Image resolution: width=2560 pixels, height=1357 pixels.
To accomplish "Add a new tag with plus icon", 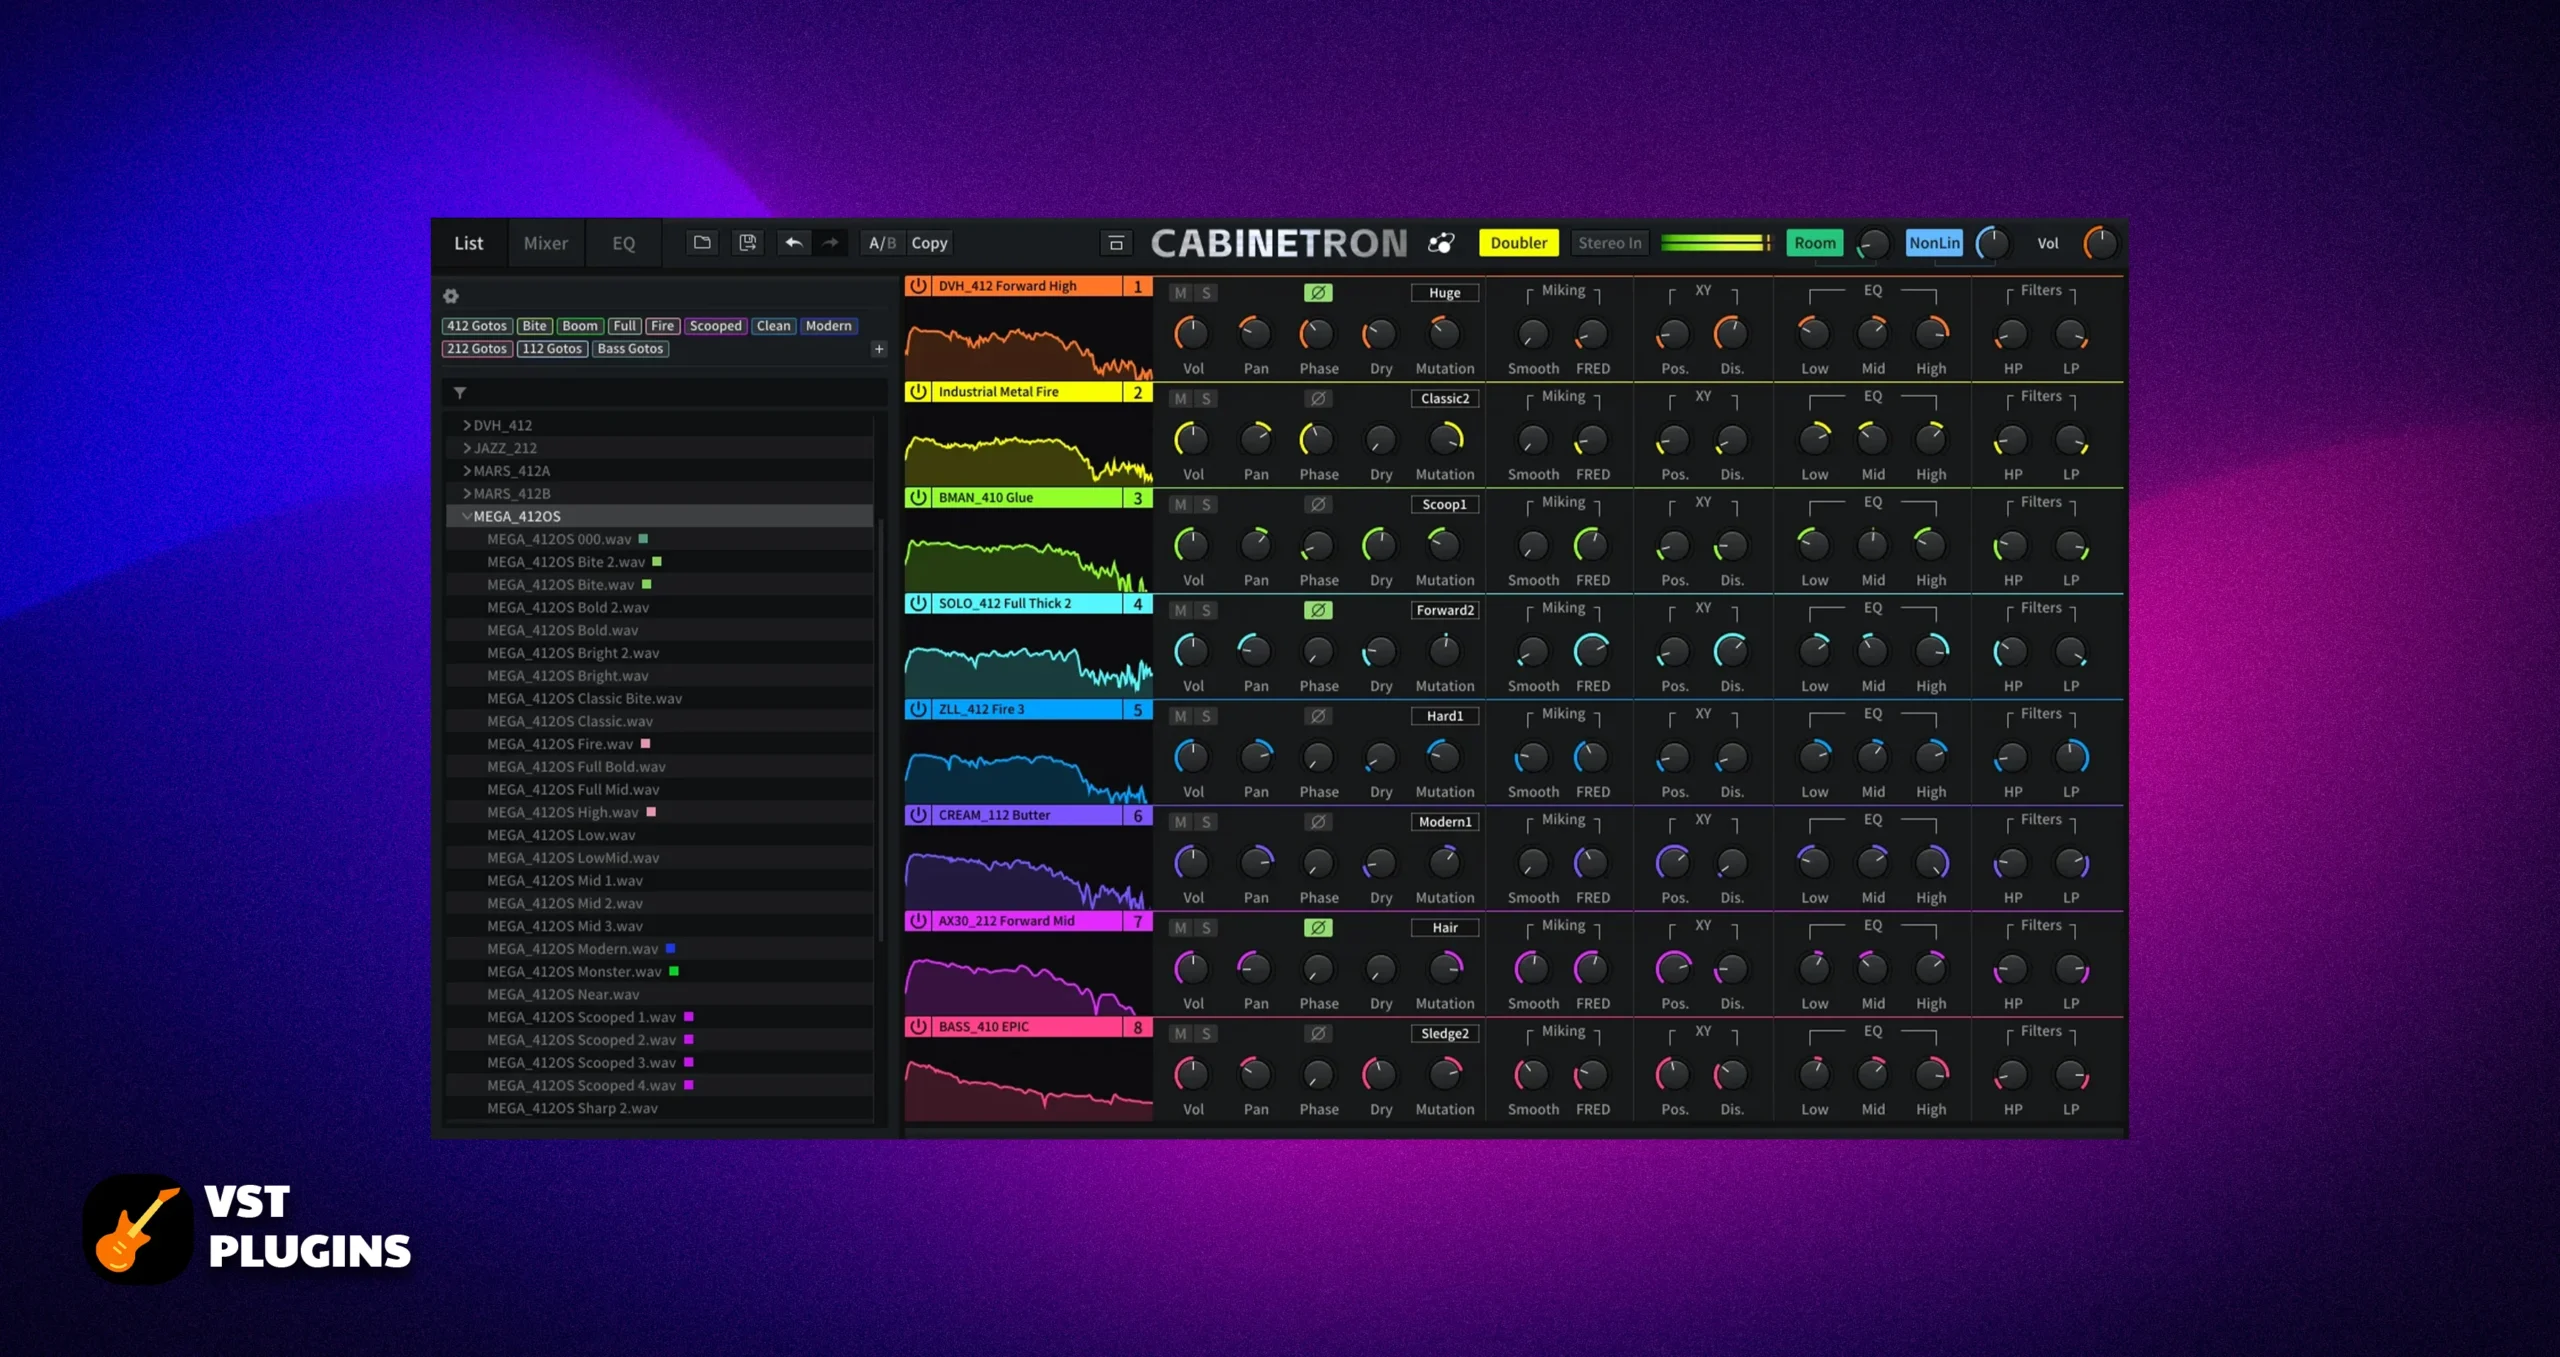I will tap(879, 349).
